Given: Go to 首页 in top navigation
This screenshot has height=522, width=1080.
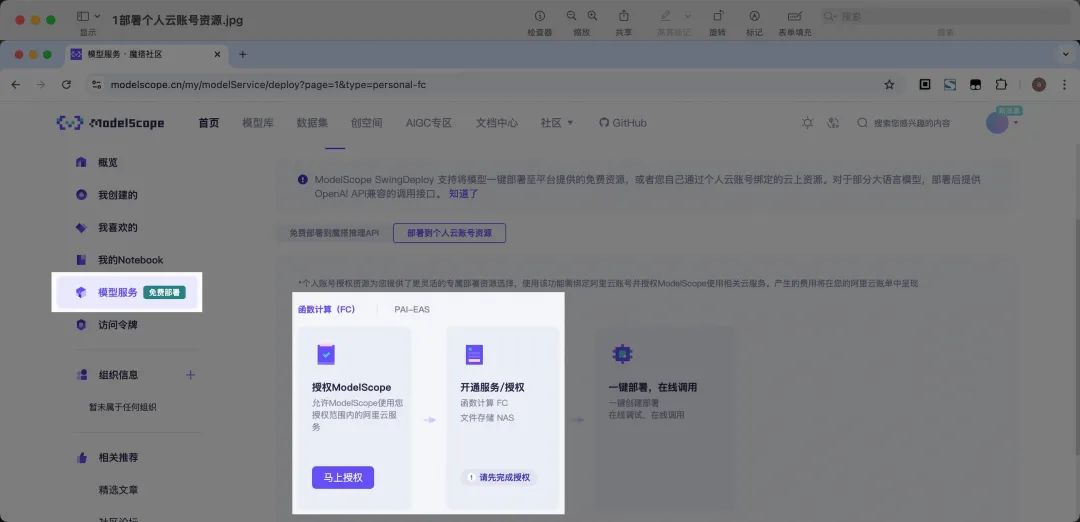Looking at the screenshot, I should (x=209, y=123).
